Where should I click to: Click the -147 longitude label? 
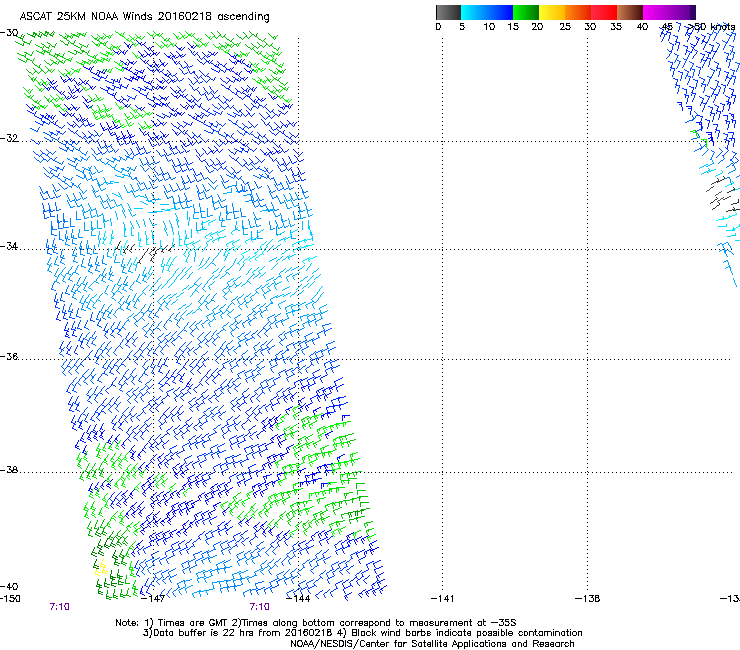pyautogui.click(x=153, y=599)
